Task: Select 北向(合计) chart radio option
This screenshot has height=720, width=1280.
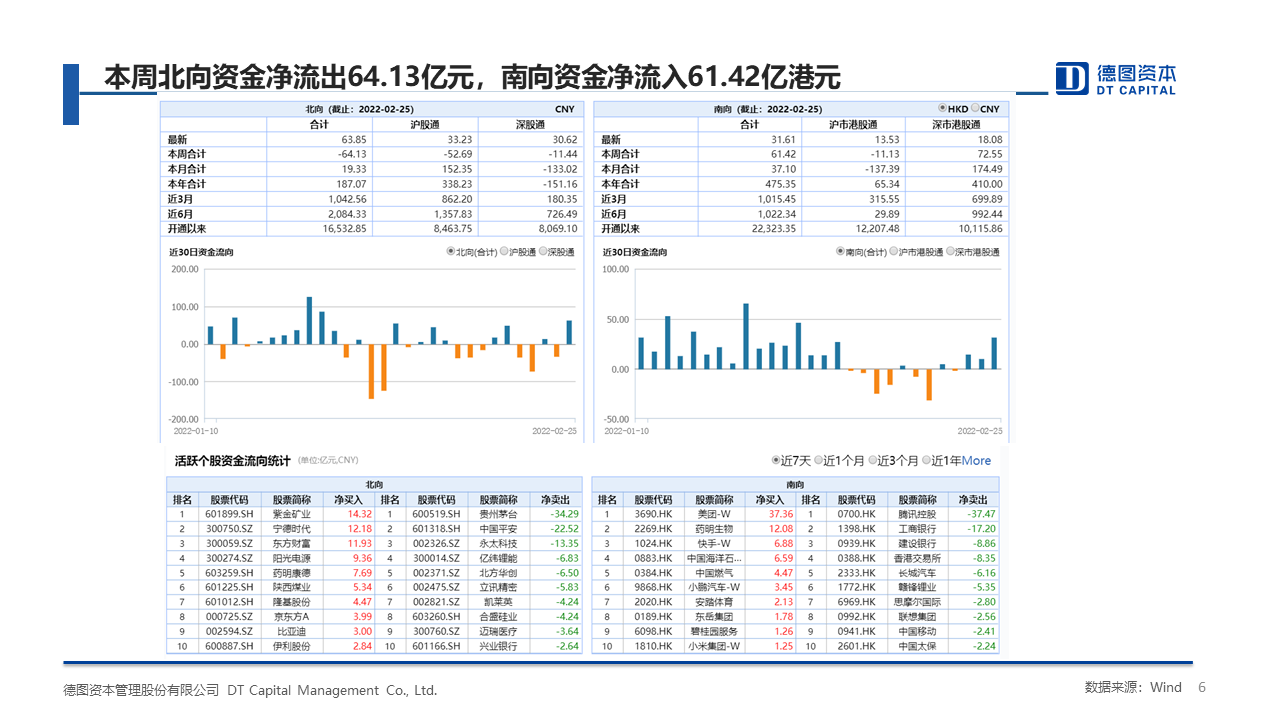Action: click(x=451, y=252)
